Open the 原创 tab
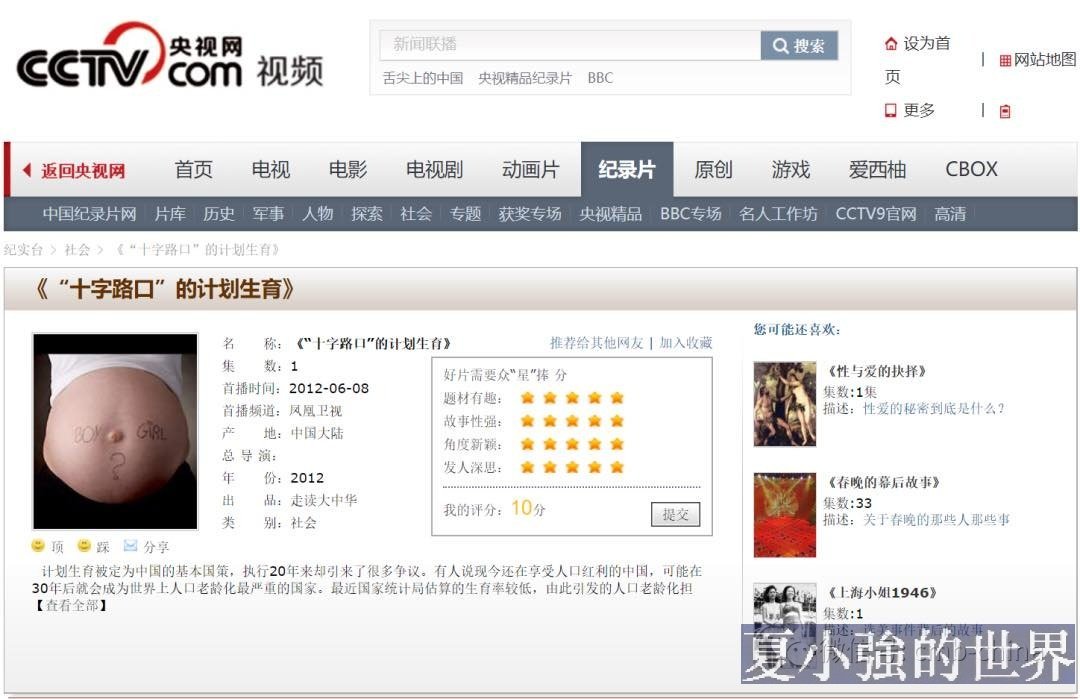Image resolution: width=1080 pixels, height=699 pixels. [714, 169]
